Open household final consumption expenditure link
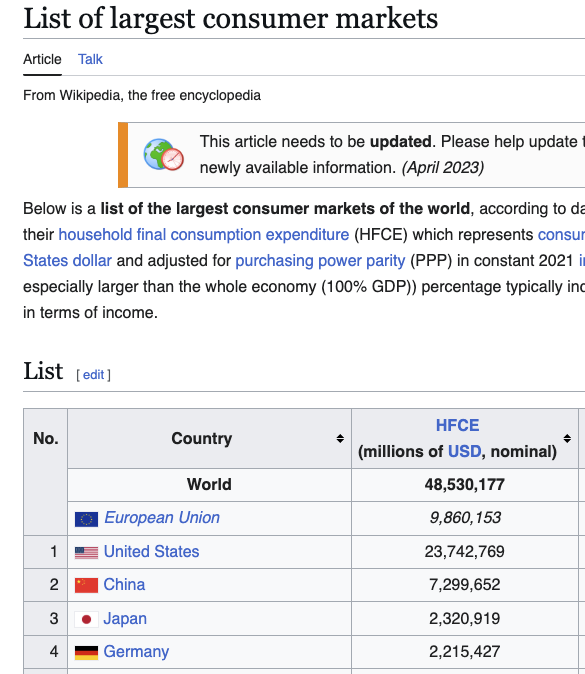 [204, 235]
